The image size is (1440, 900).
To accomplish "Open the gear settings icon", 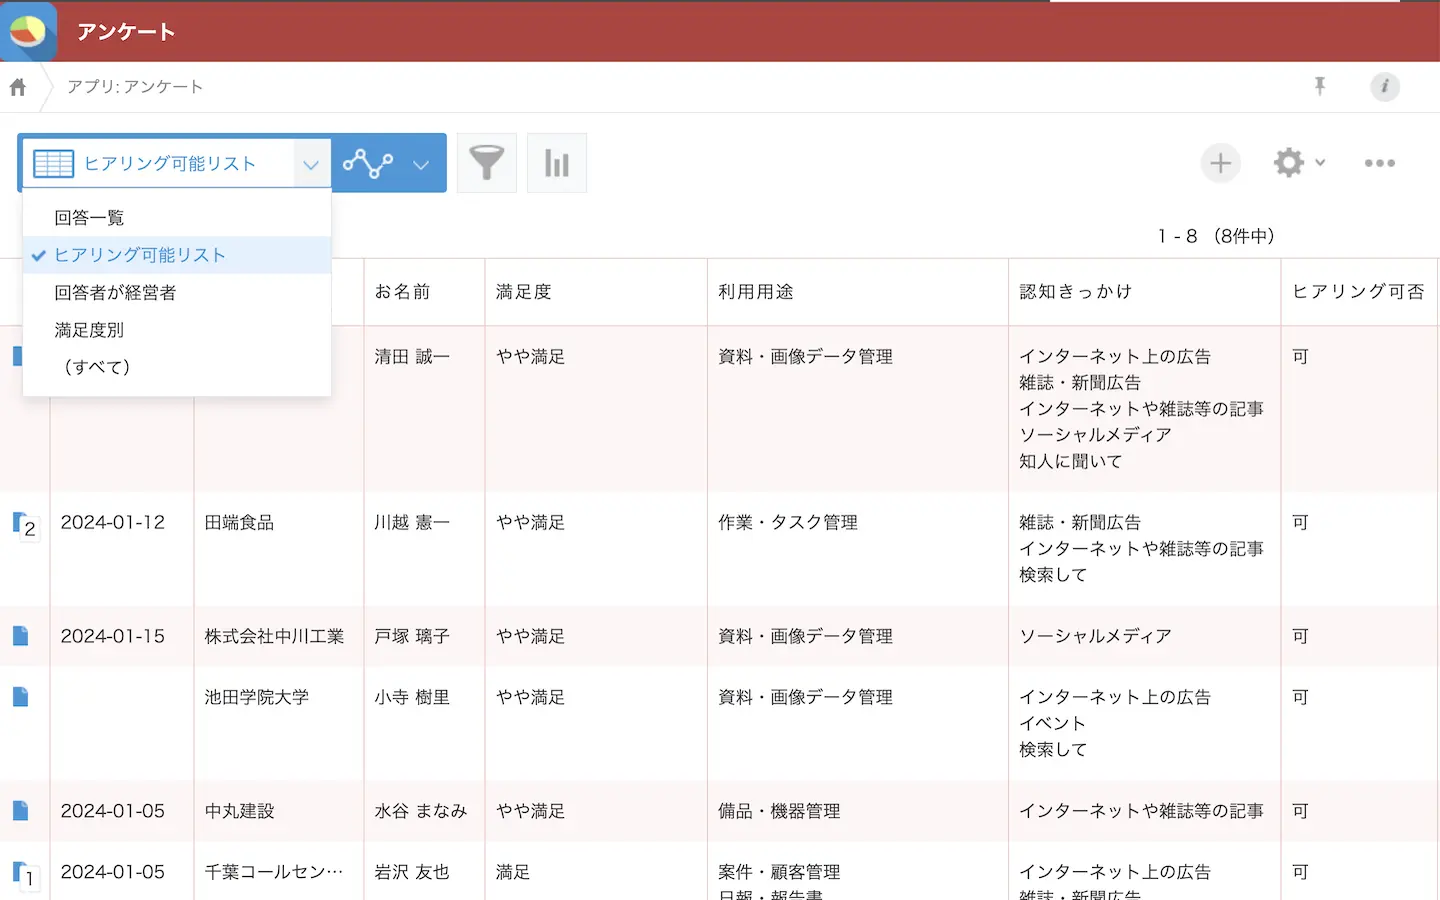I will tap(1288, 163).
